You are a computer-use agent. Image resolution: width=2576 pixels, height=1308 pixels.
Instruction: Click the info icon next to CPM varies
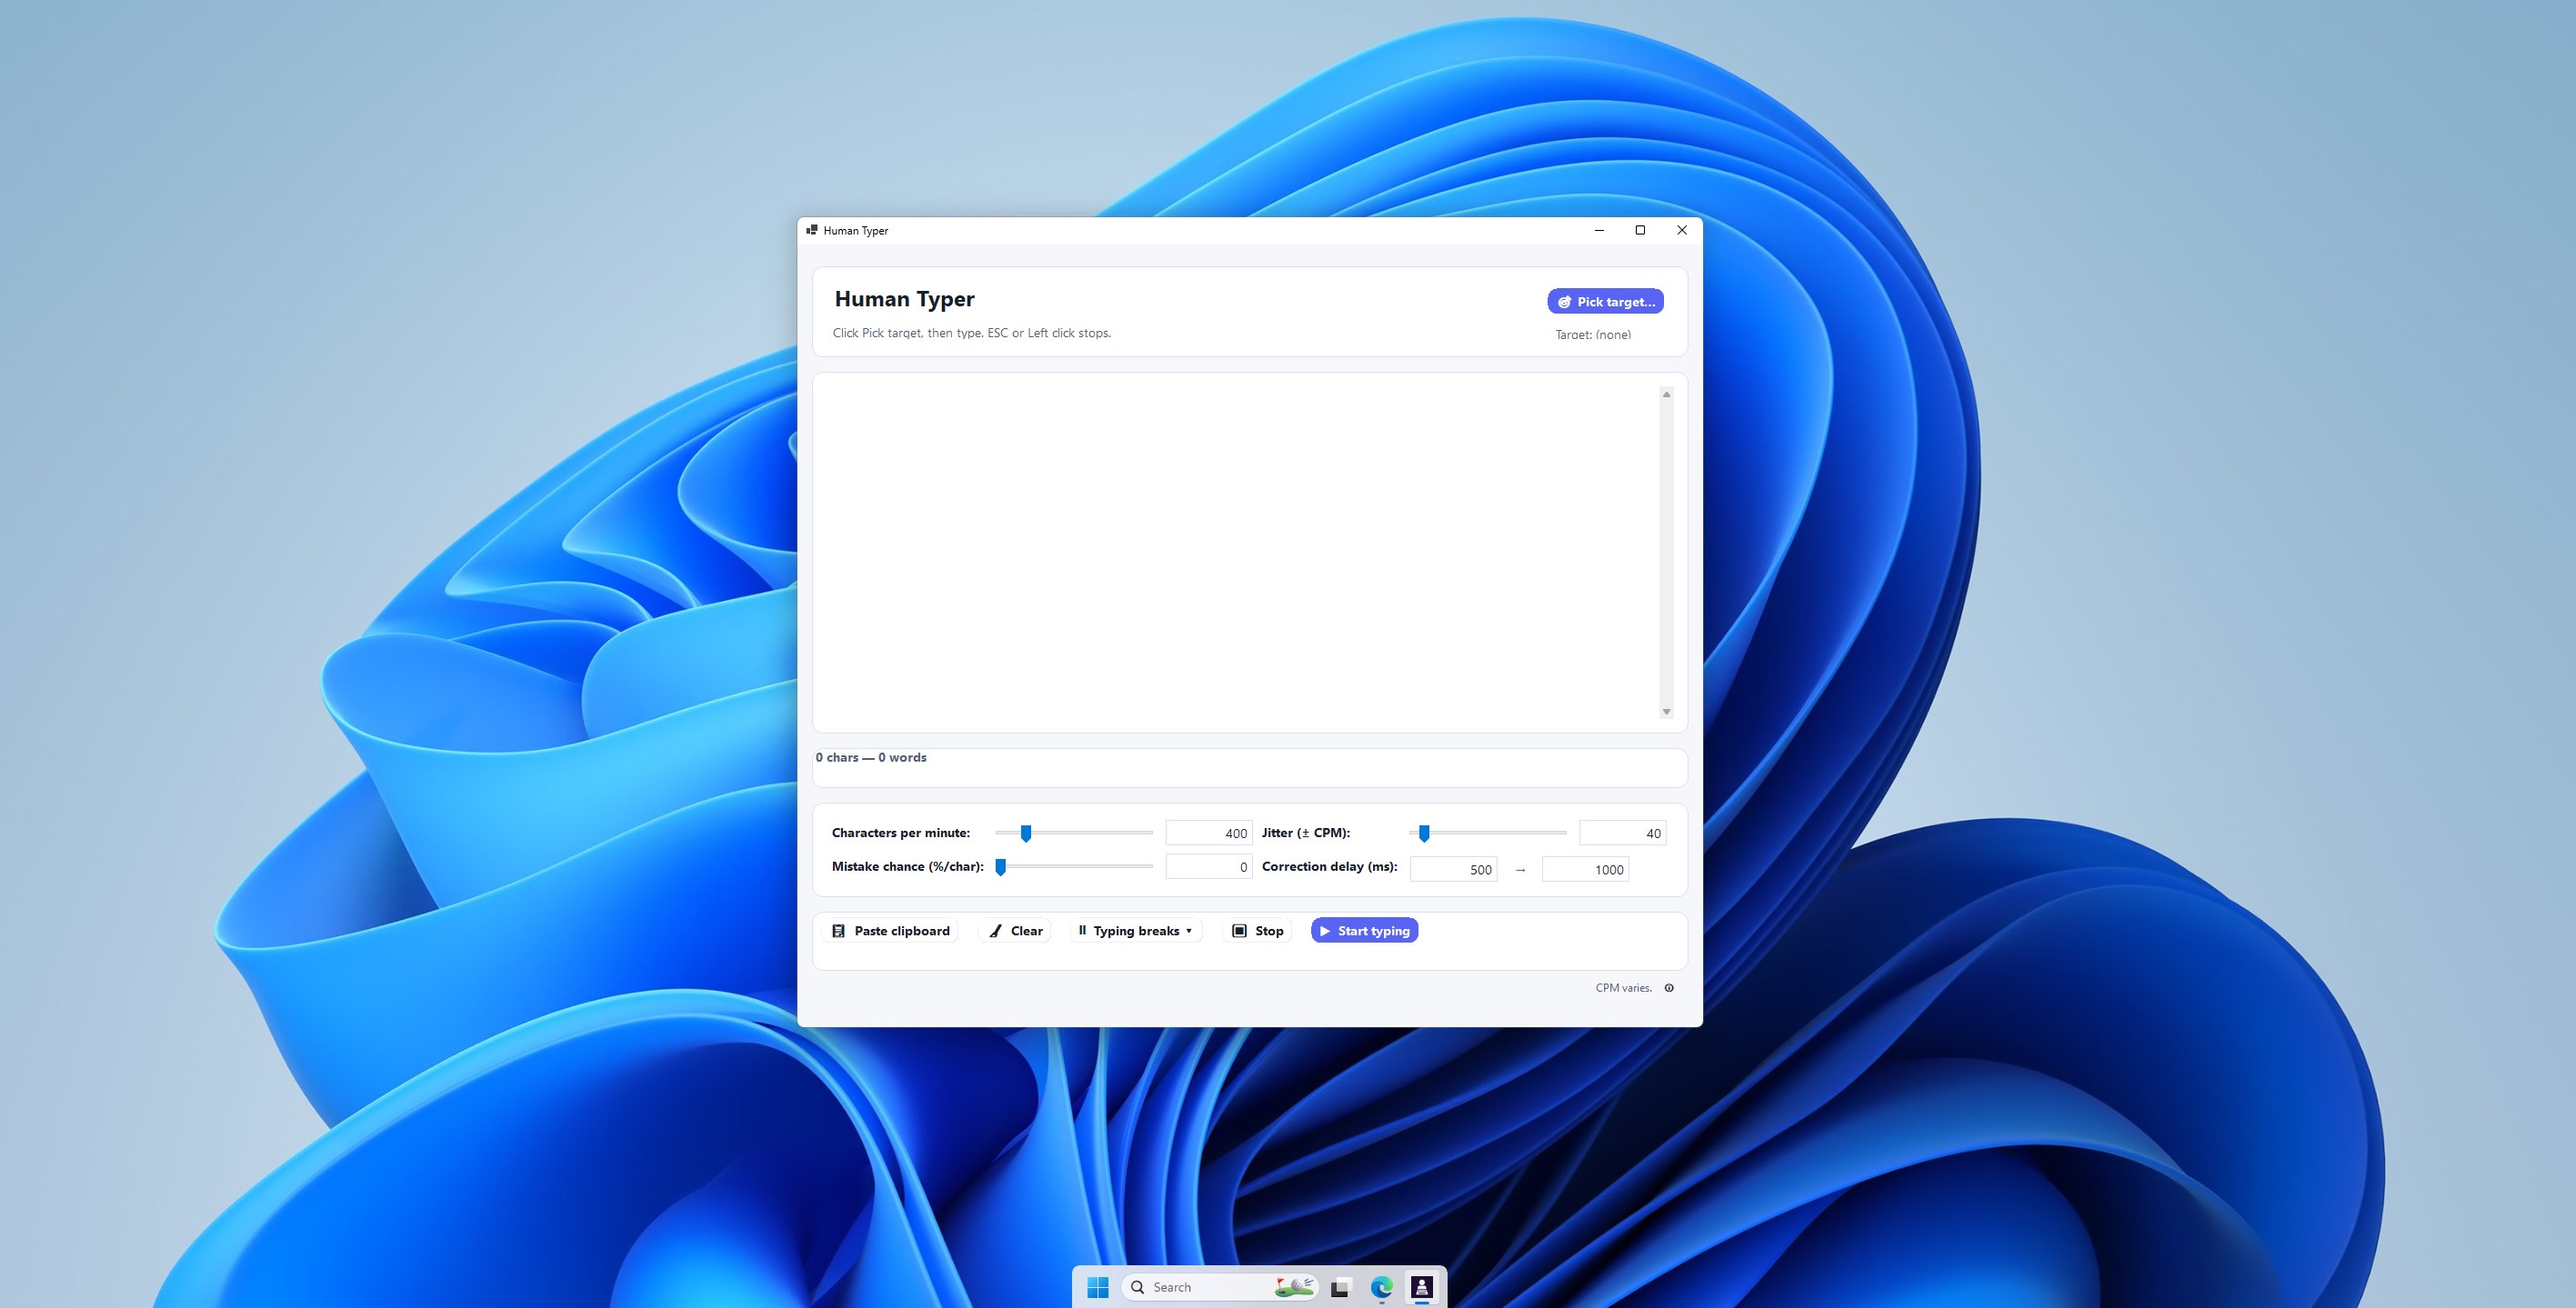click(1669, 988)
